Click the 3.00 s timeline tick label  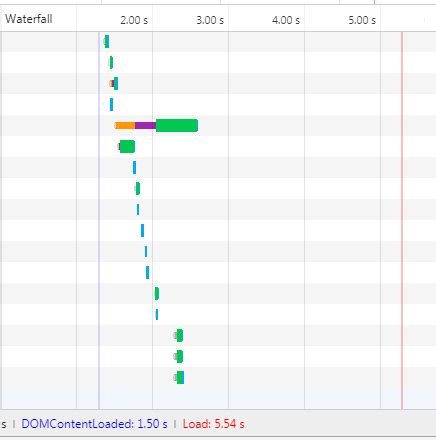tap(210, 20)
